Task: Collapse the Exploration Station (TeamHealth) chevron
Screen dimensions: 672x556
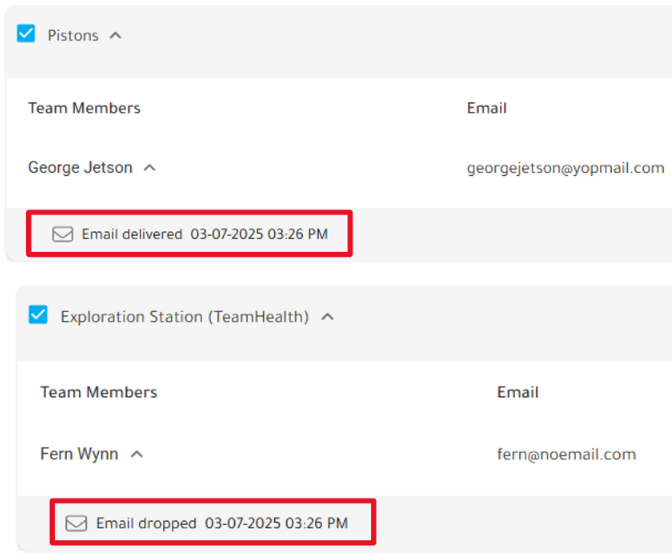Action: (327, 317)
